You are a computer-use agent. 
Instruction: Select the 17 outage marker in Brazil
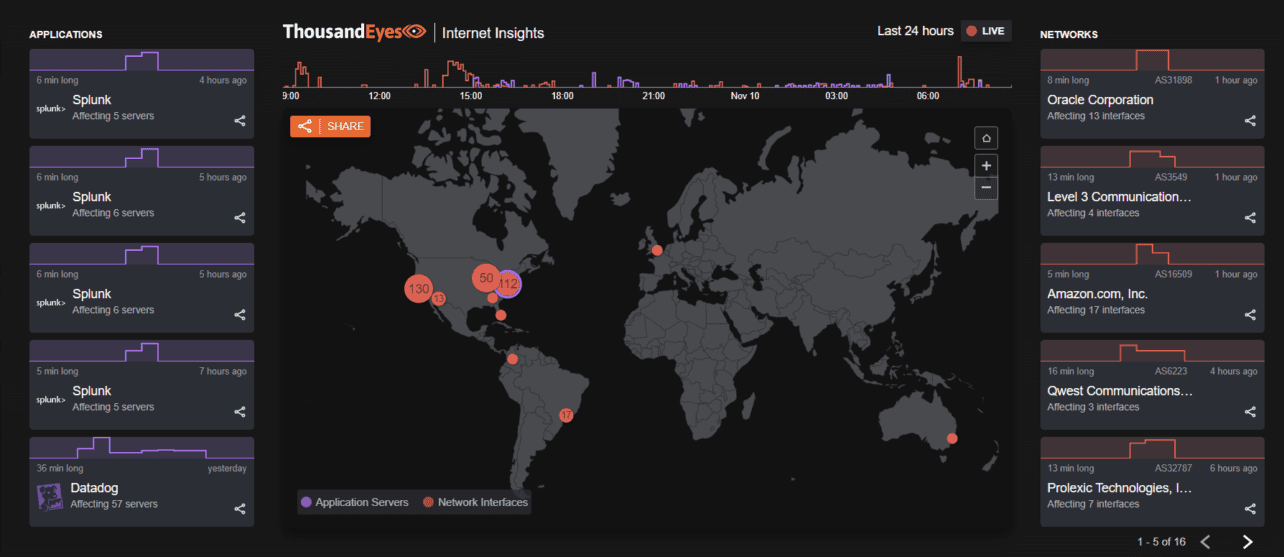[x=566, y=415]
